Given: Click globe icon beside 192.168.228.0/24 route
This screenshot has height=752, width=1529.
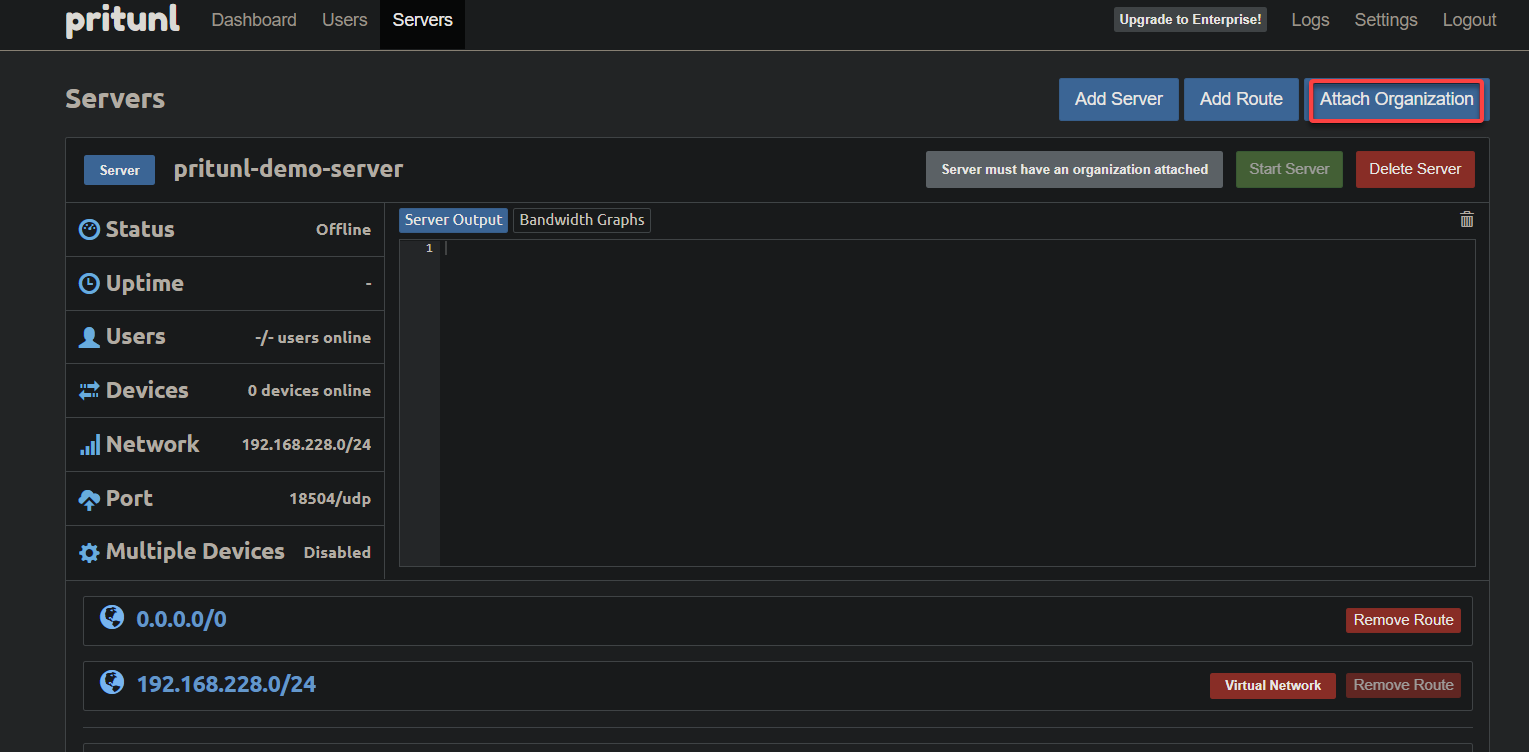Looking at the screenshot, I should tap(112, 682).
